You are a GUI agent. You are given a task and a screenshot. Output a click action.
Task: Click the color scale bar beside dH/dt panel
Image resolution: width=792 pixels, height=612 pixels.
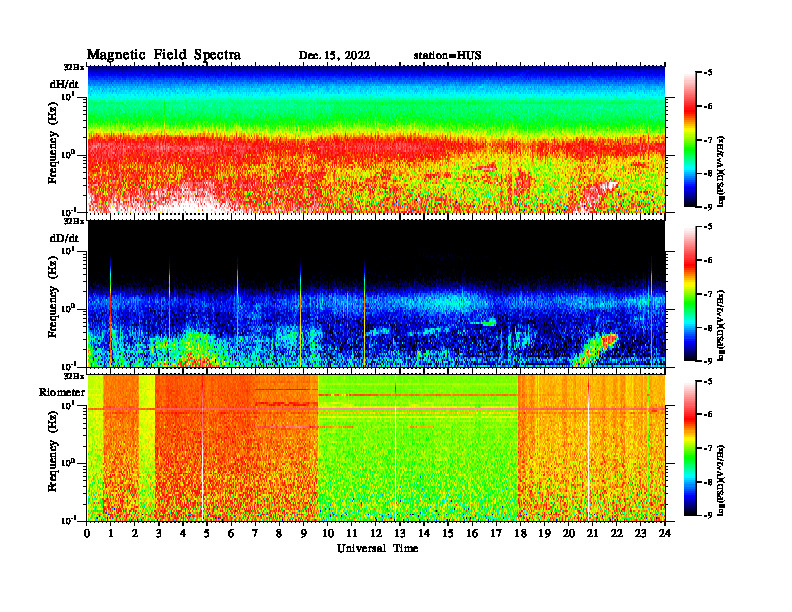[689, 140]
